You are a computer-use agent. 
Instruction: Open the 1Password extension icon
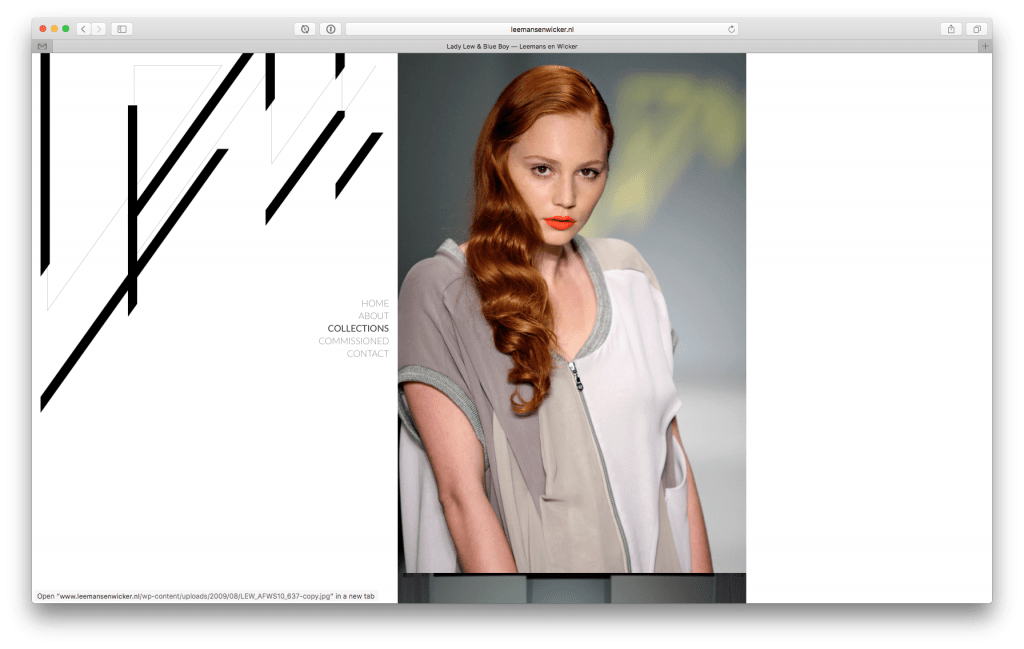coord(330,29)
